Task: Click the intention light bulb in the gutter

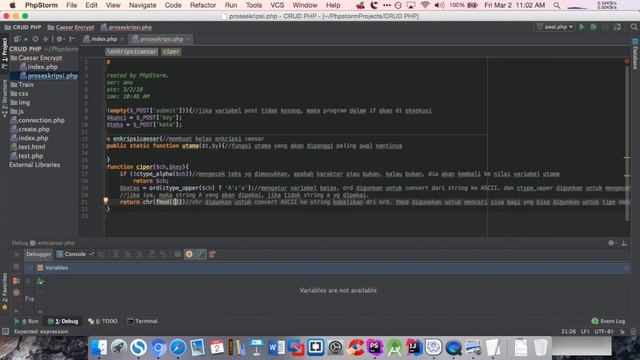Action: click(x=106, y=200)
